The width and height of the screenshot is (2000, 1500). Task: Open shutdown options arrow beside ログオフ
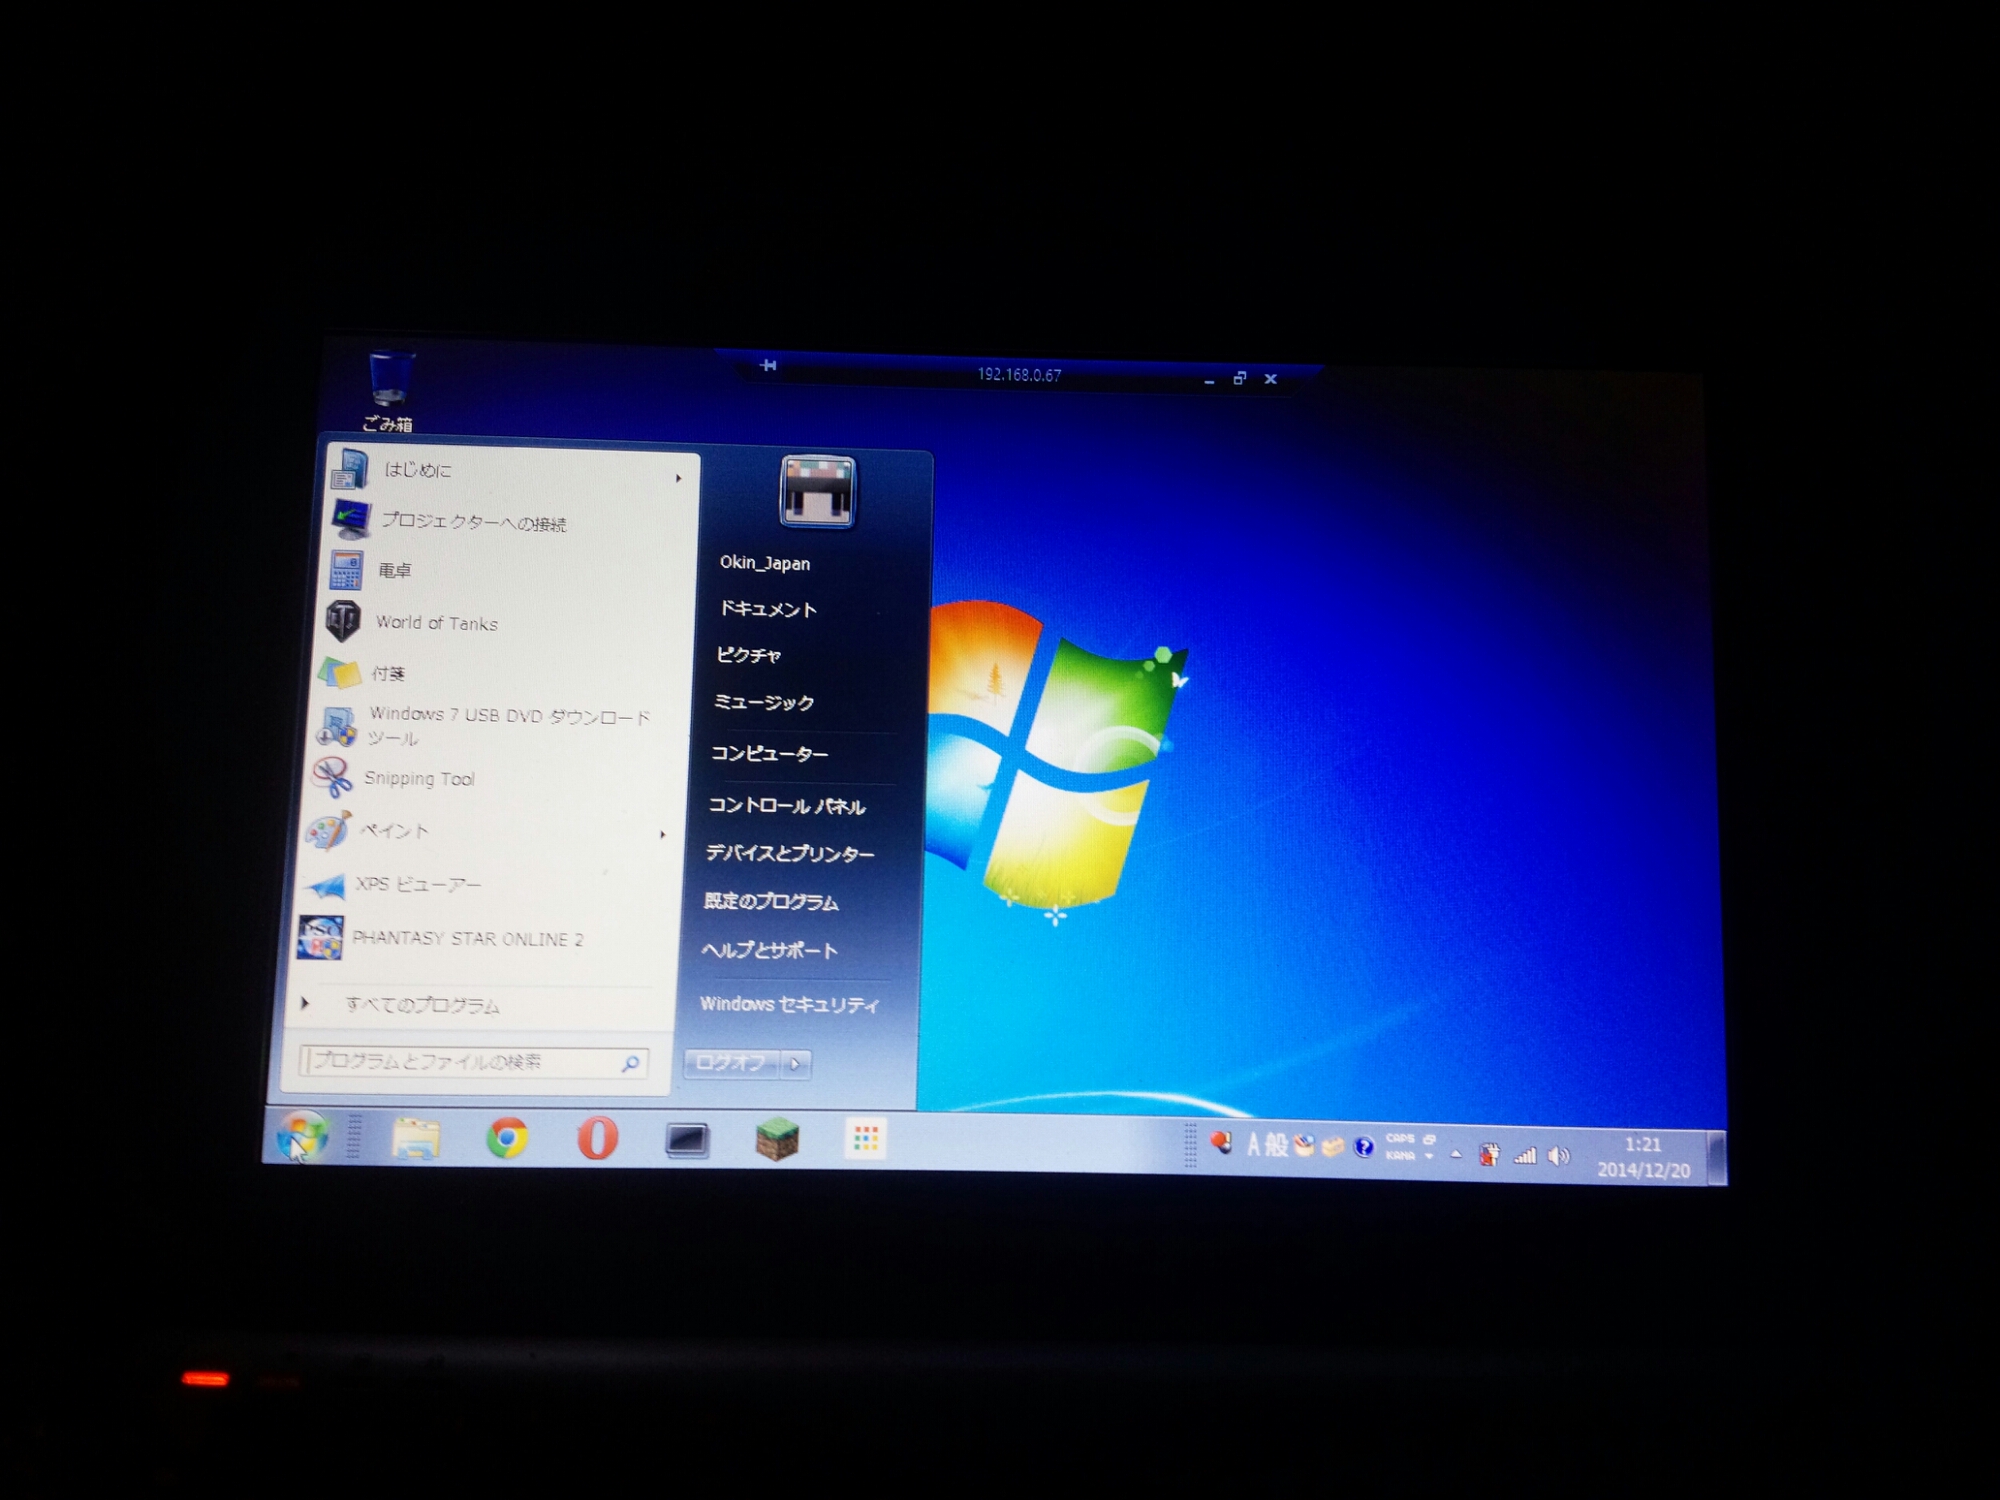(x=796, y=1064)
